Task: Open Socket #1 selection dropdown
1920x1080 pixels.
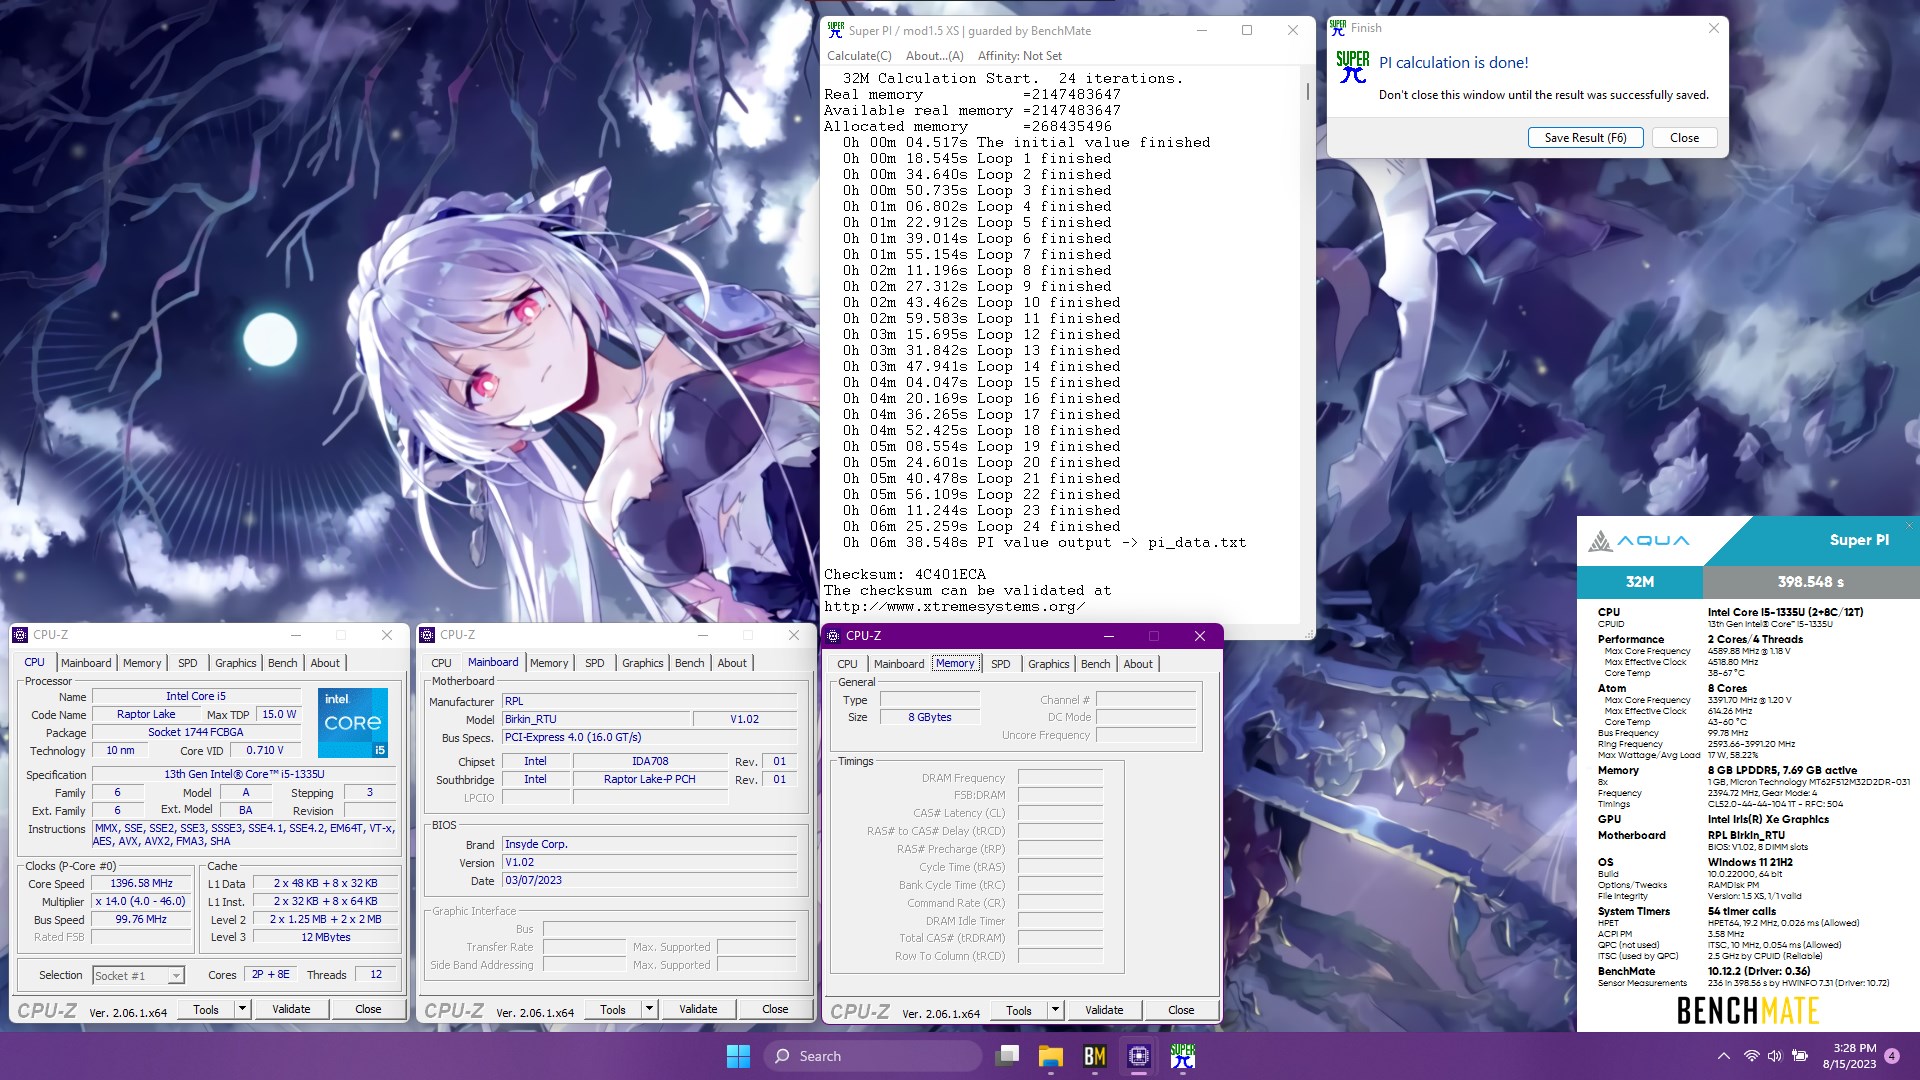Action: pyautogui.click(x=138, y=976)
